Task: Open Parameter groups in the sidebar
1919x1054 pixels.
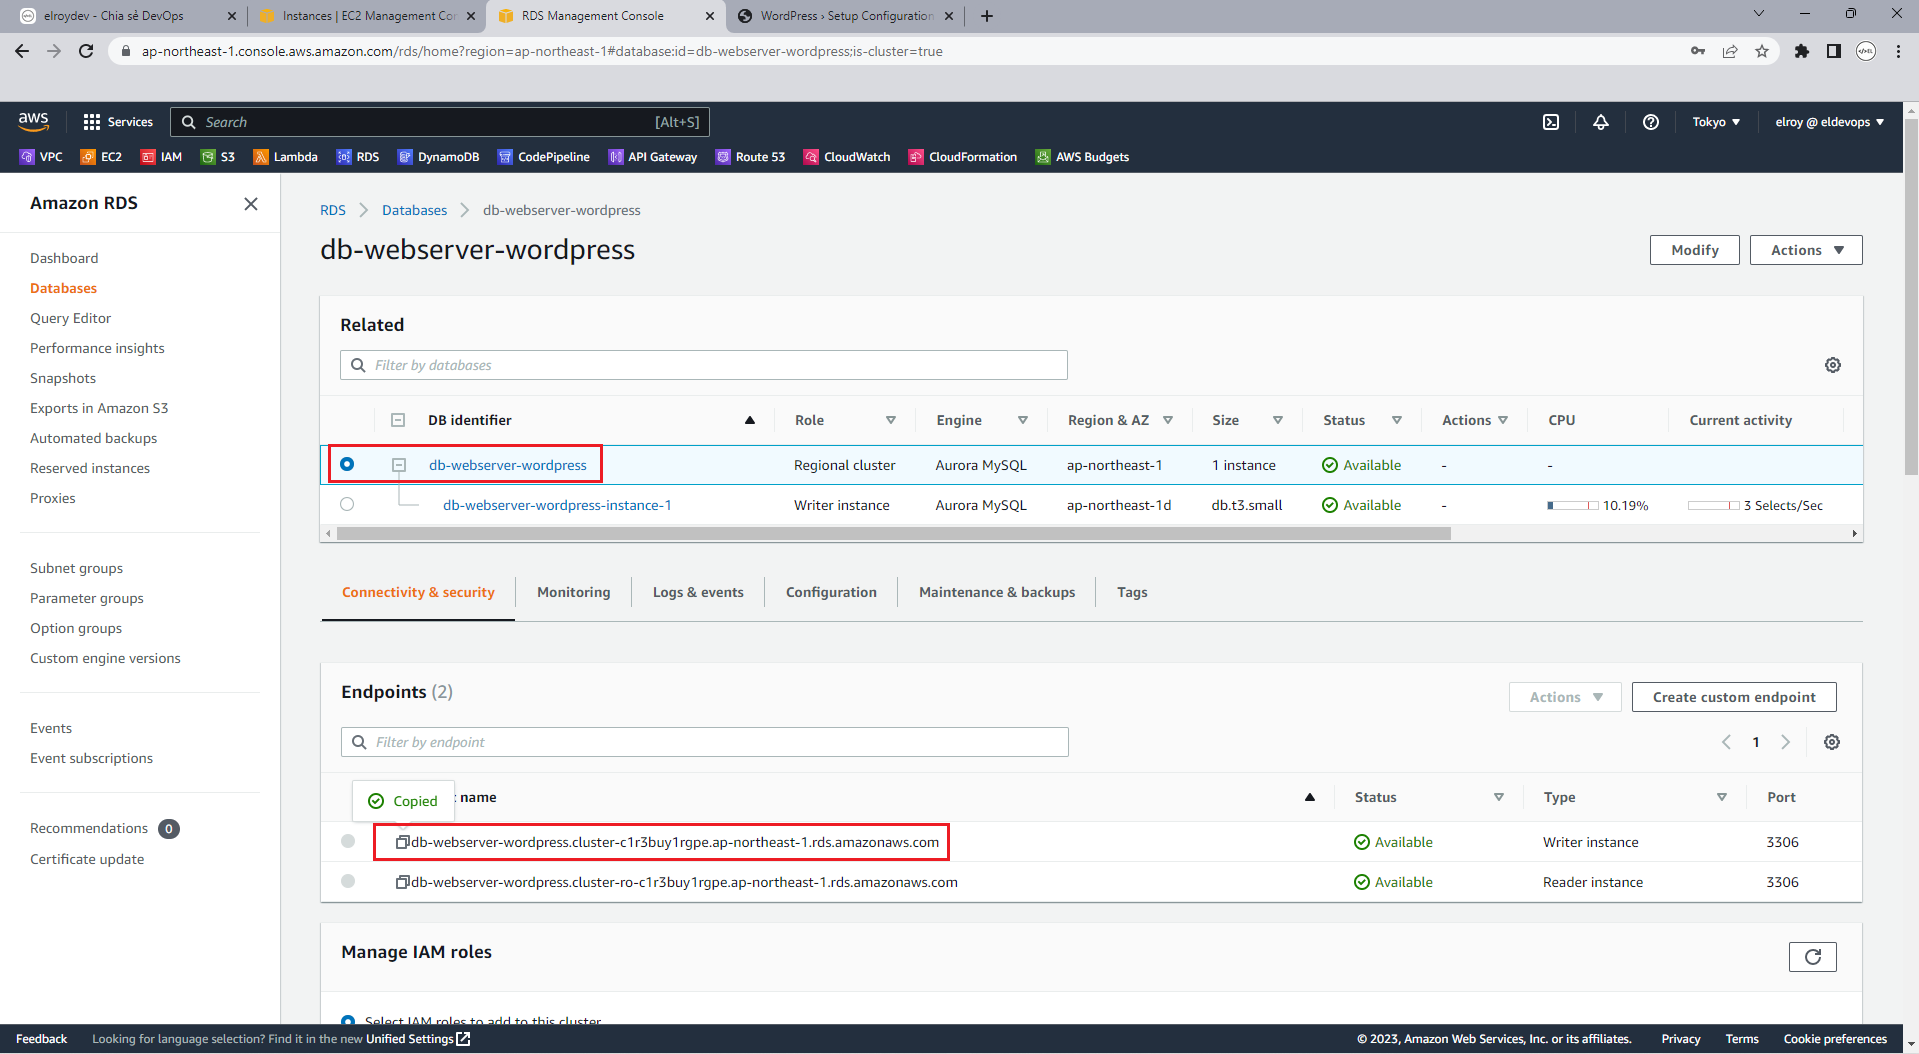Action: tap(87, 598)
